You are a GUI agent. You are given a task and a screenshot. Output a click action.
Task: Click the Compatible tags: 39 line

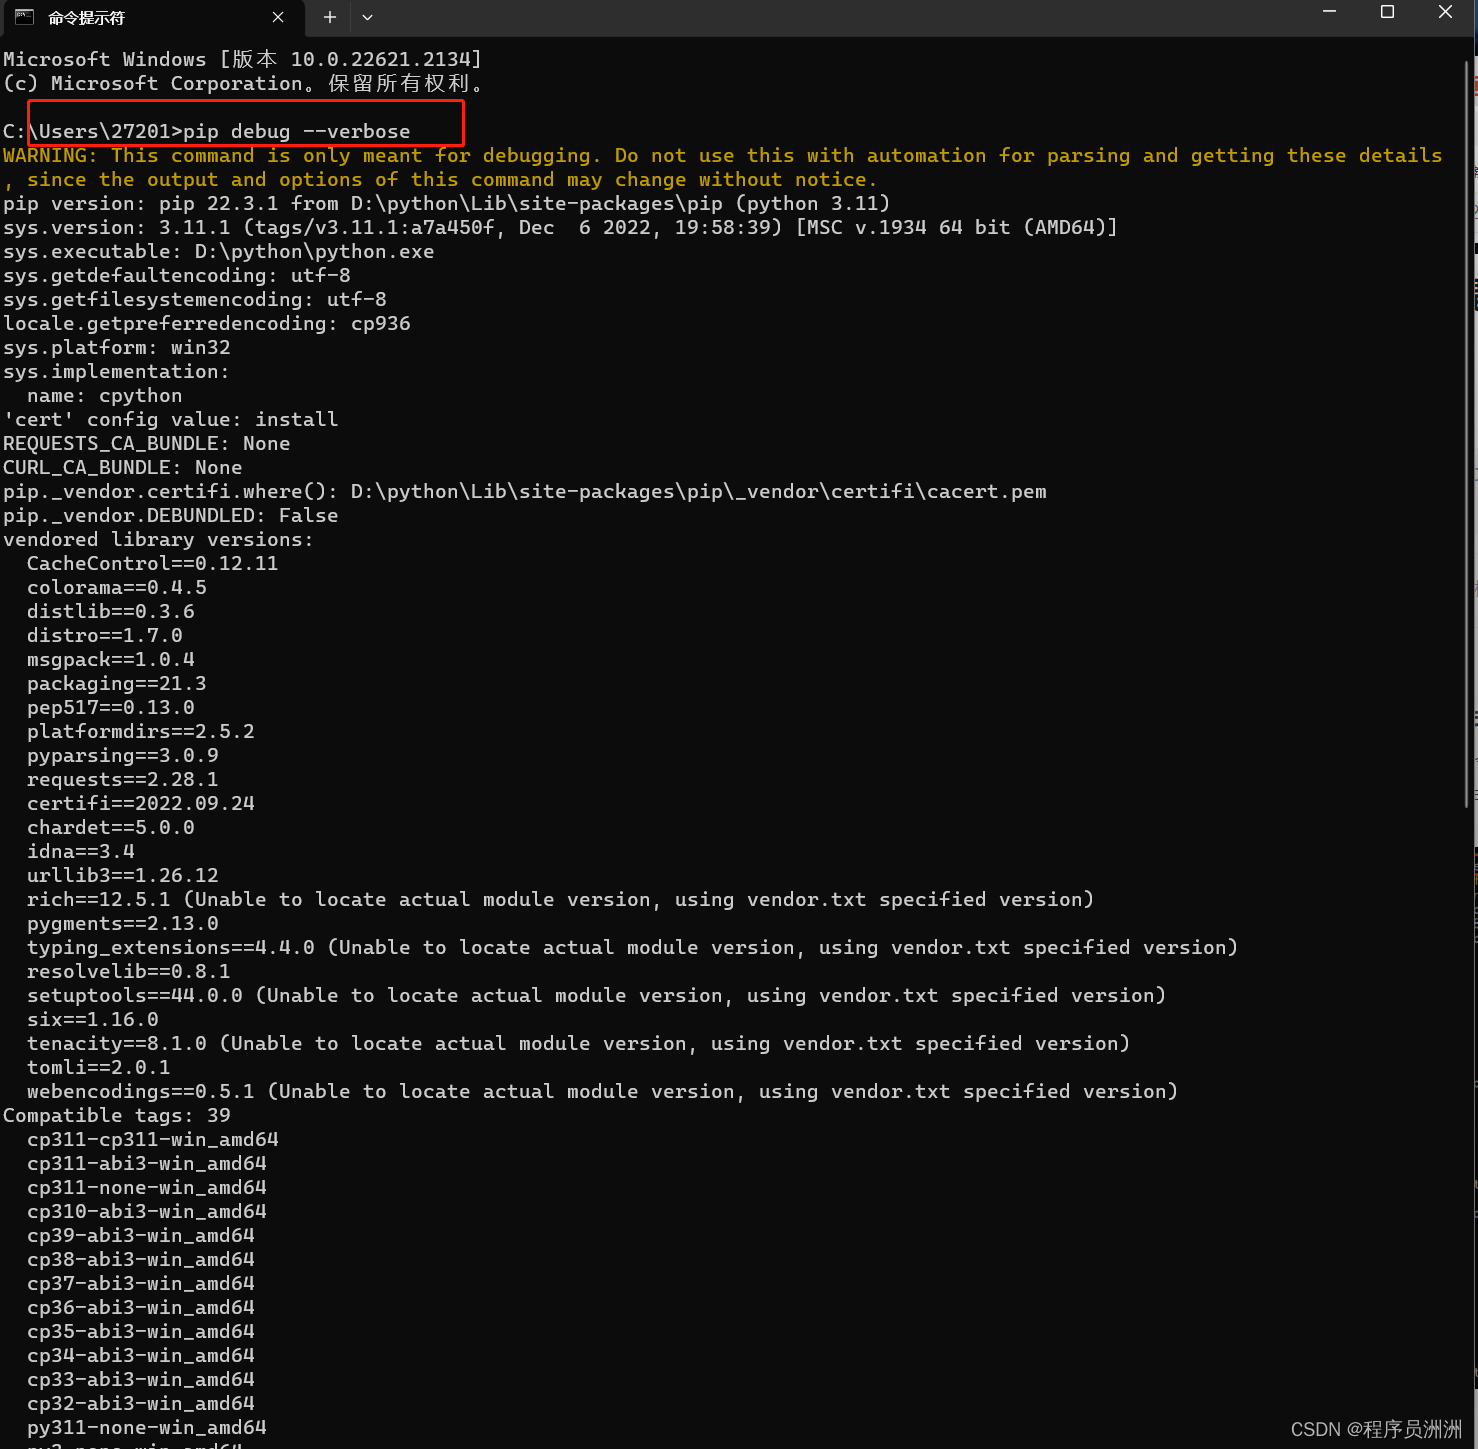(117, 1115)
